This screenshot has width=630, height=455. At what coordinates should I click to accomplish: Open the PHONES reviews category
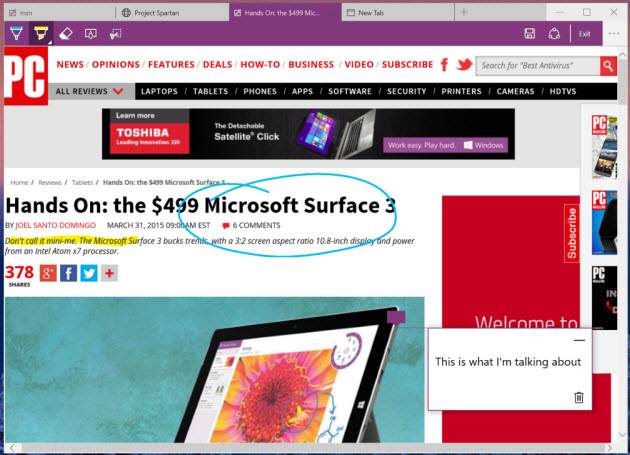tap(260, 91)
